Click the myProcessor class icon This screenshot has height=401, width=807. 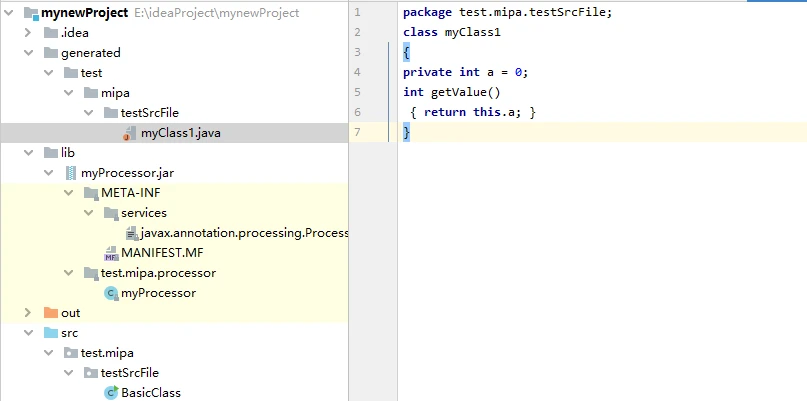coord(111,293)
